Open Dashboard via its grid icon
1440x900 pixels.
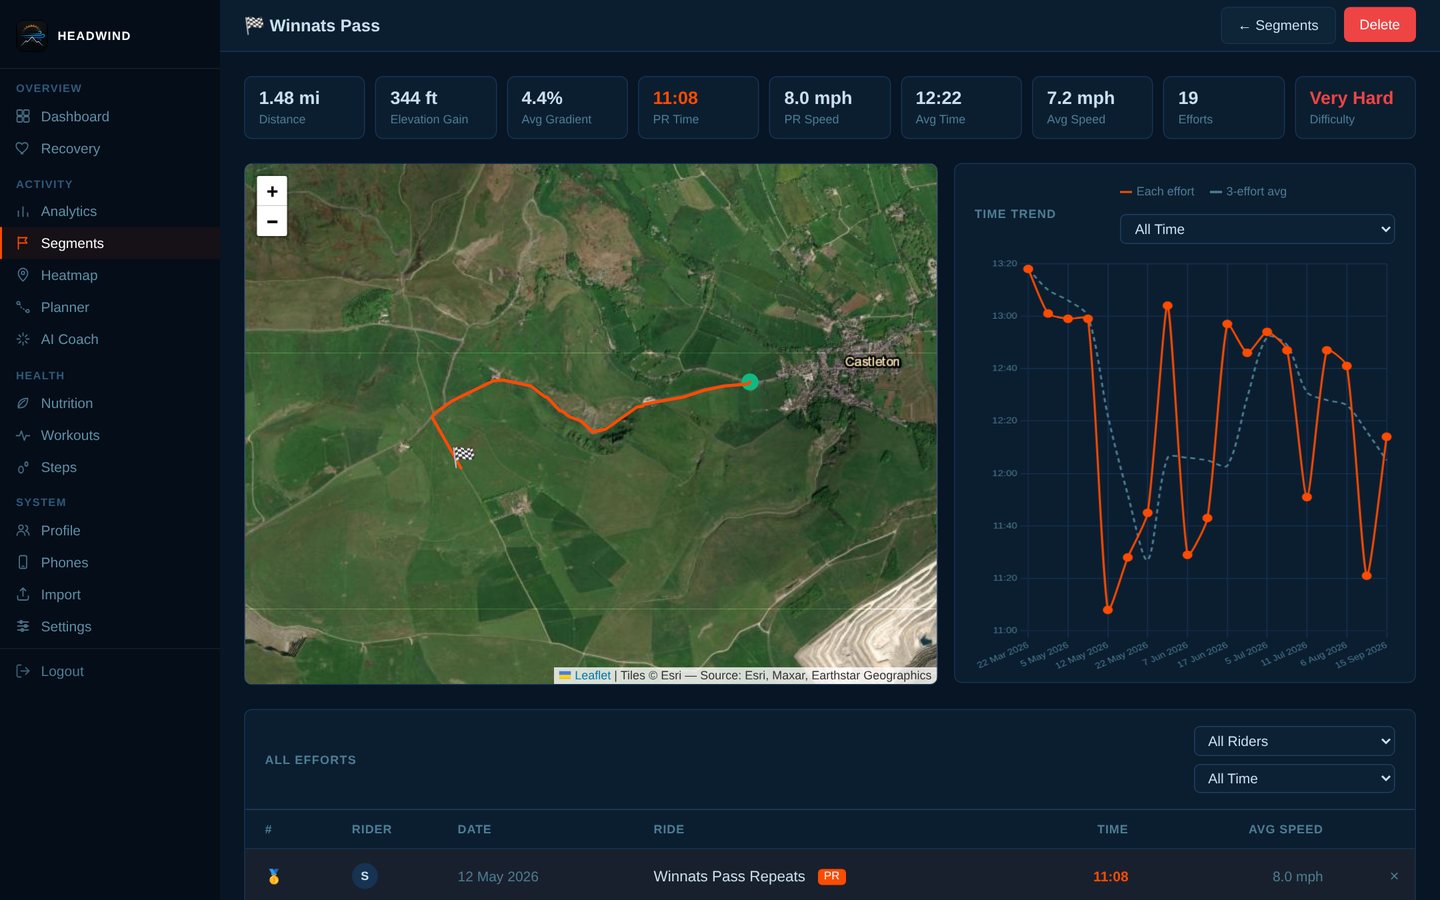(x=23, y=117)
